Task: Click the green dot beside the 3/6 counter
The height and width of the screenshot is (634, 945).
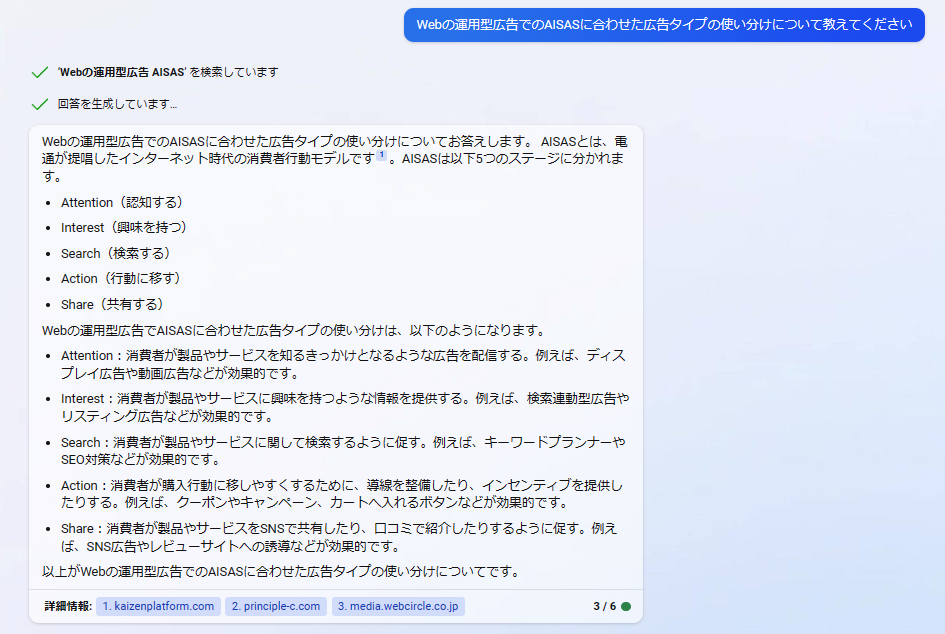Action: 626,606
